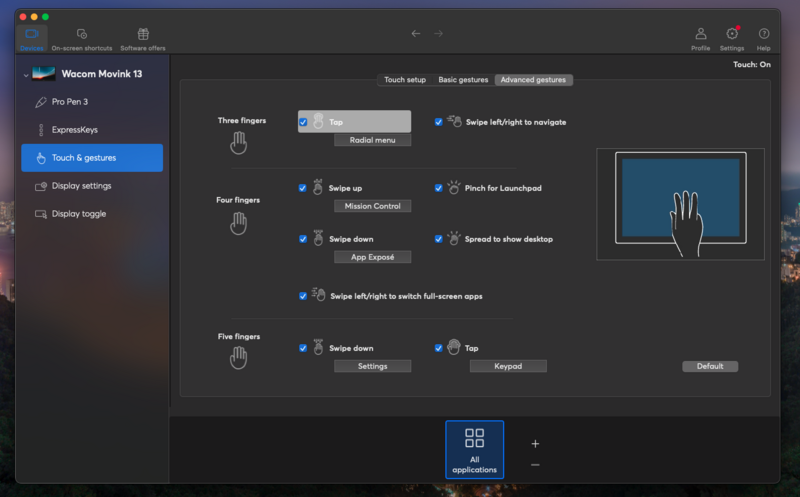Open the Keypad dropdown
The image size is (800, 497).
508,366
